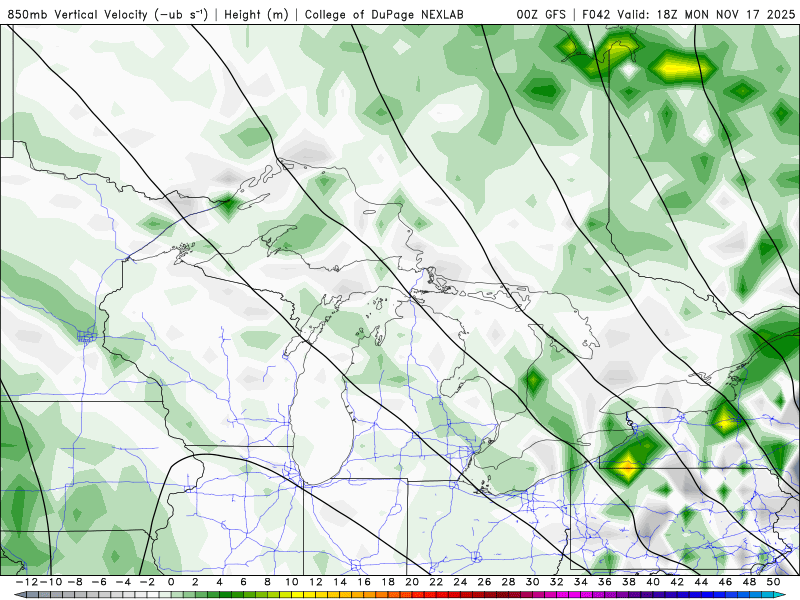
Task: Click the "-12" color scale label
Action: click(x=27, y=582)
